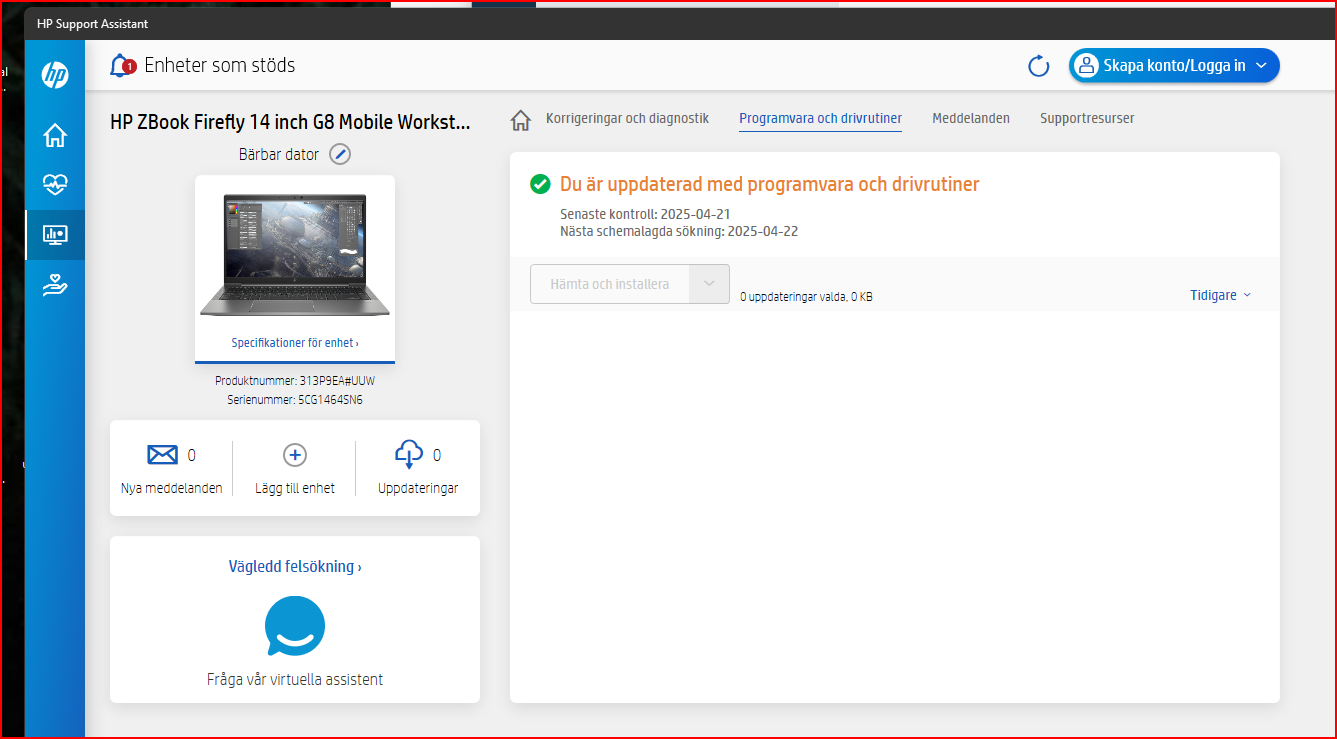
Task: Open the support hand-heart sidebar icon
Action: [x=55, y=286]
